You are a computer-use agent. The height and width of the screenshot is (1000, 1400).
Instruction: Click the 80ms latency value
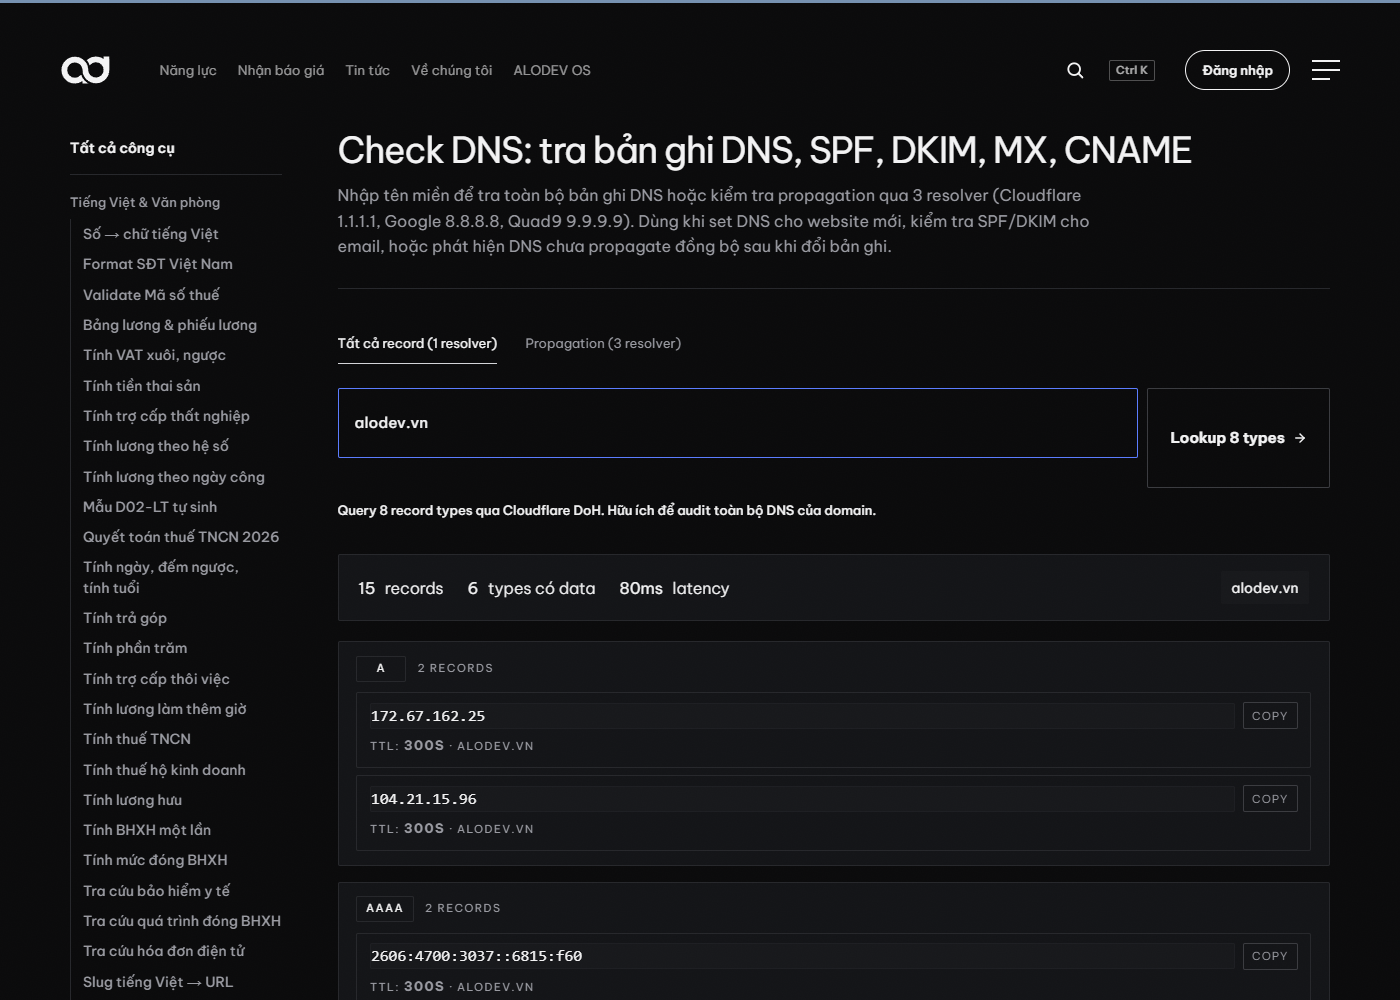coord(674,588)
